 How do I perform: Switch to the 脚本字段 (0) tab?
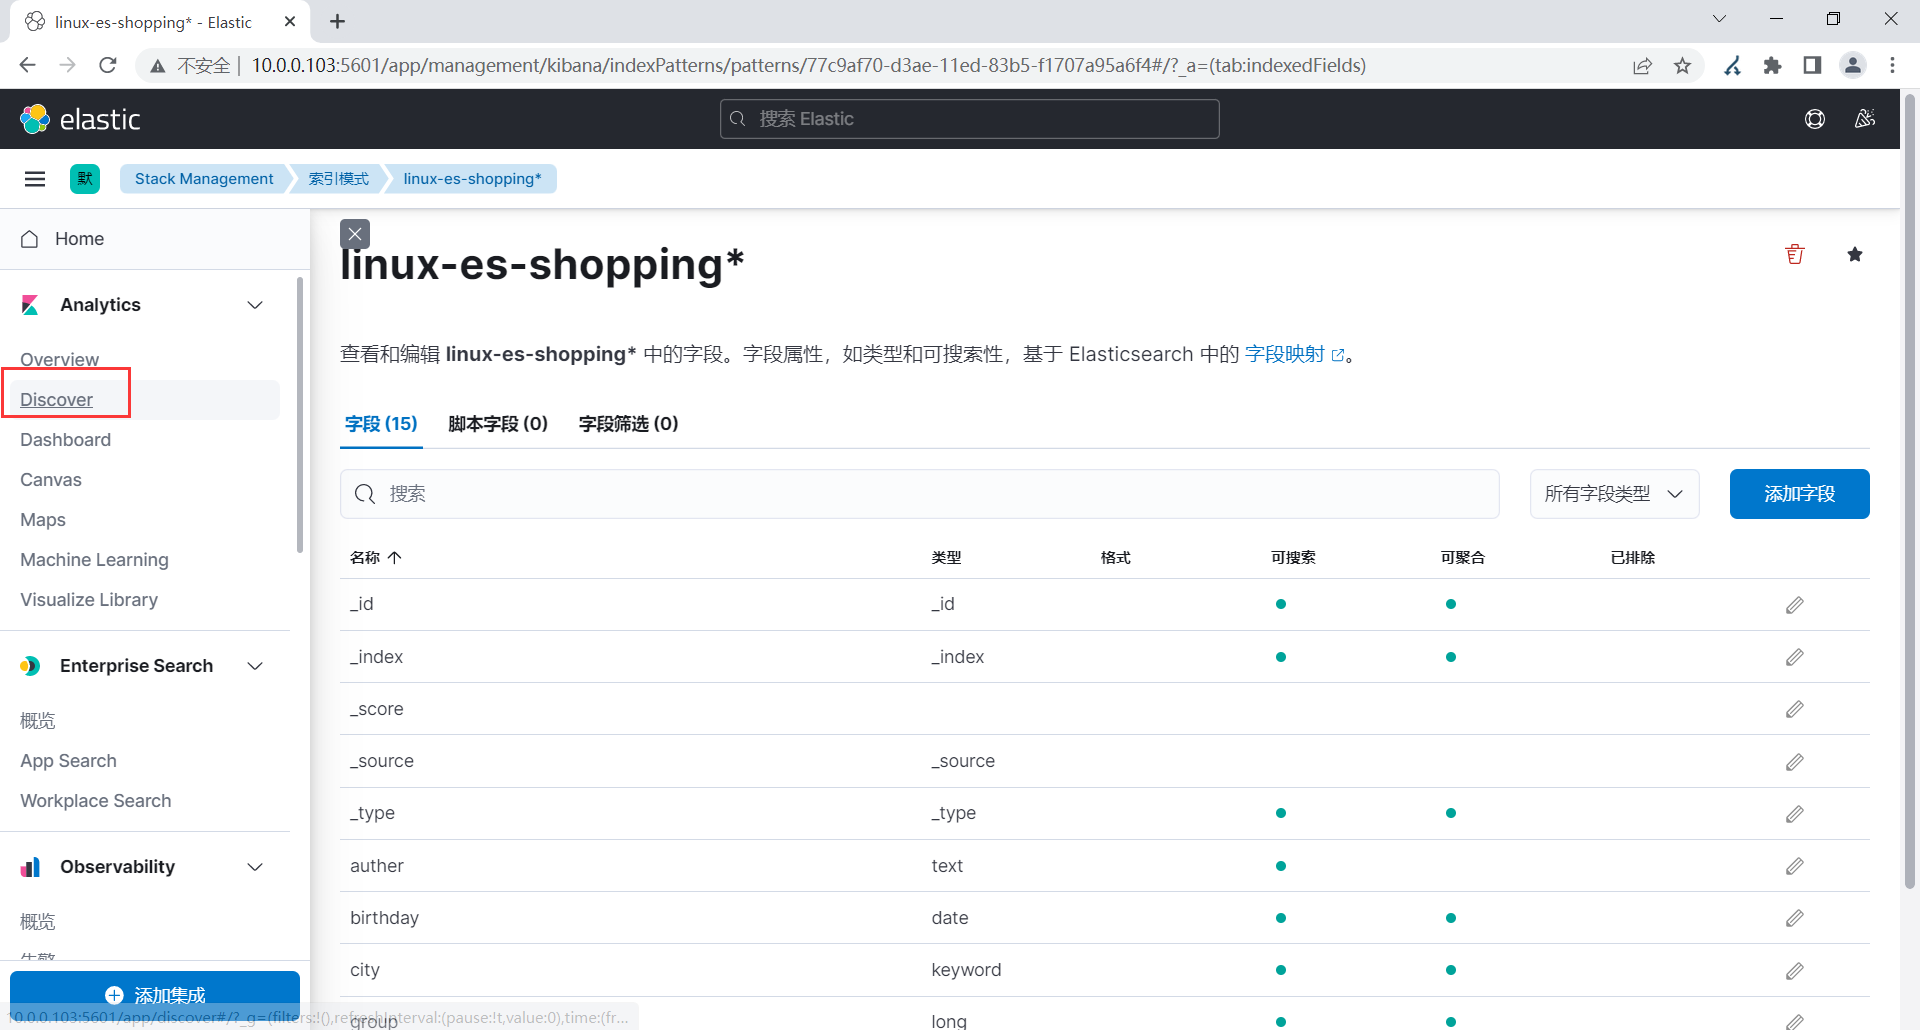tap(498, 423)
